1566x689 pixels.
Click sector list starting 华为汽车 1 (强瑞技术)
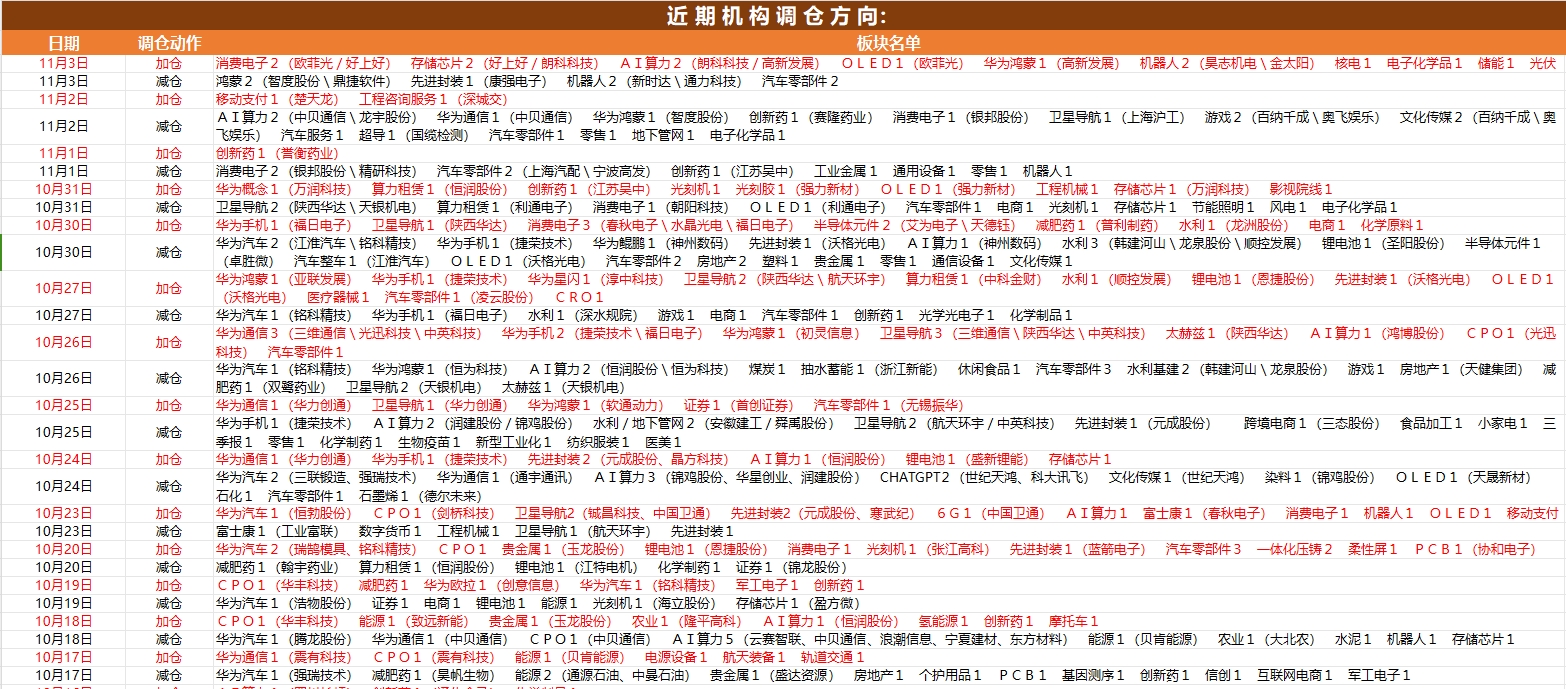[813, 675]
